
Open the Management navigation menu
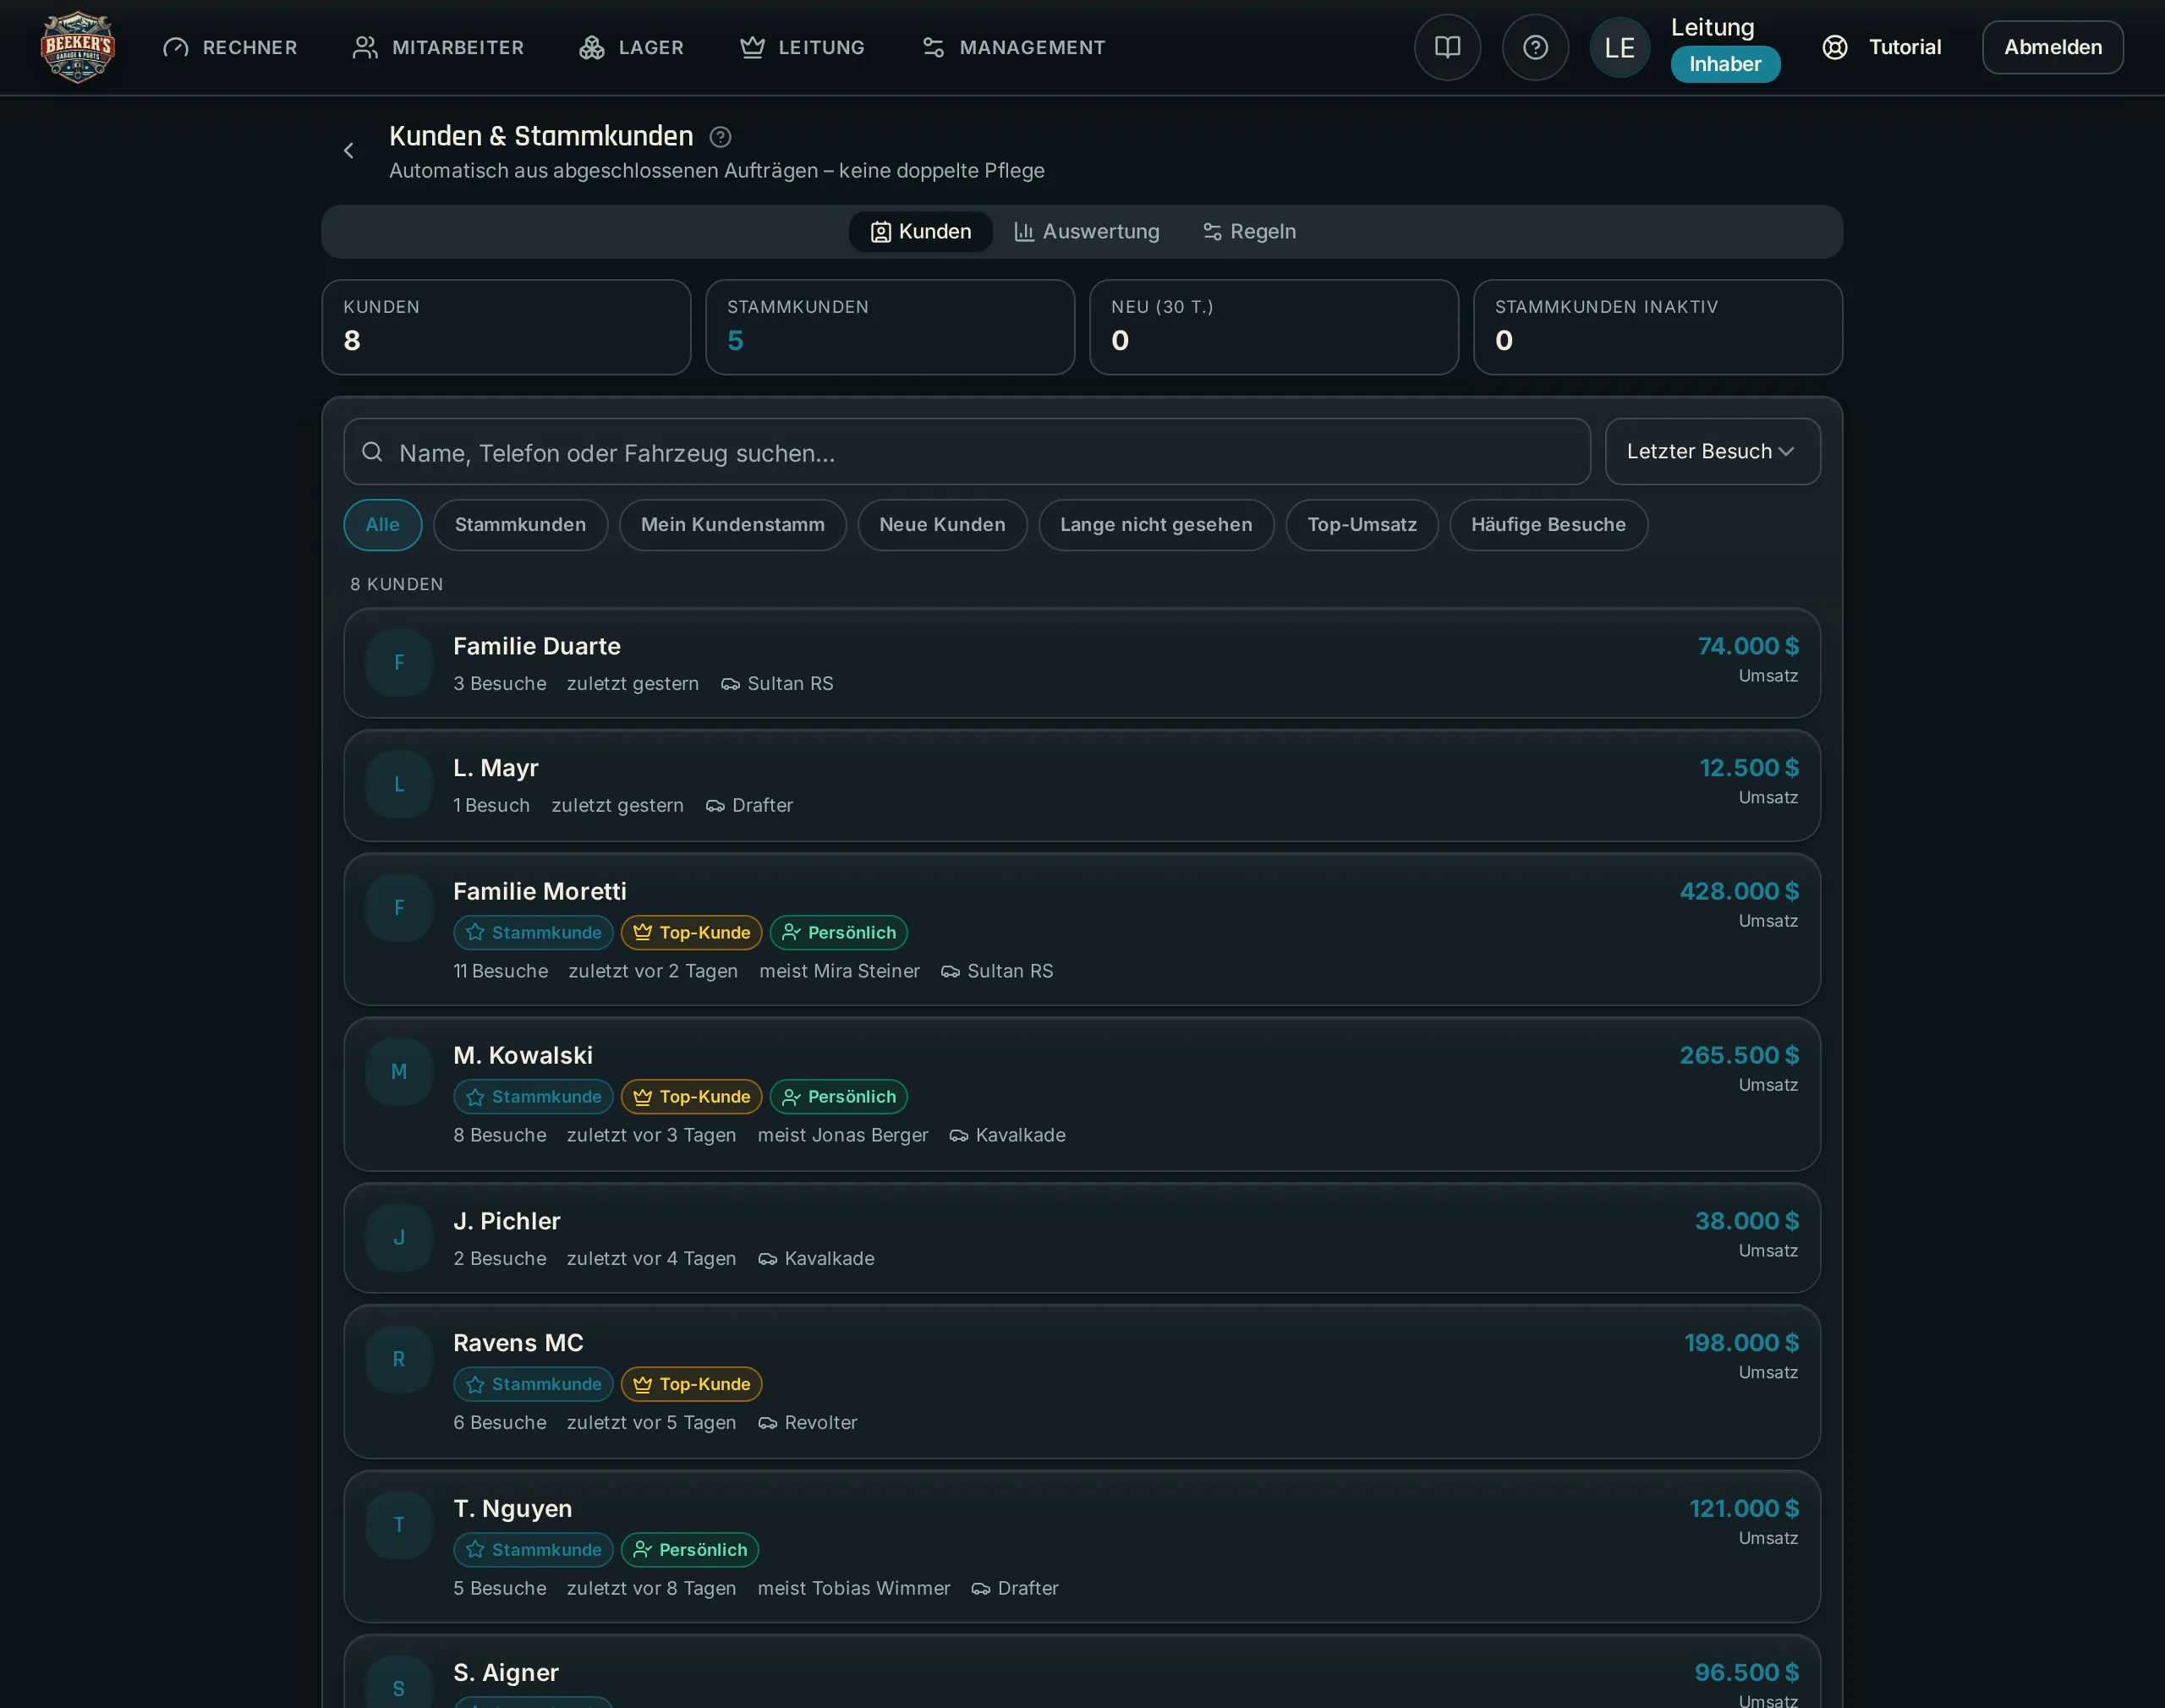1013,47
